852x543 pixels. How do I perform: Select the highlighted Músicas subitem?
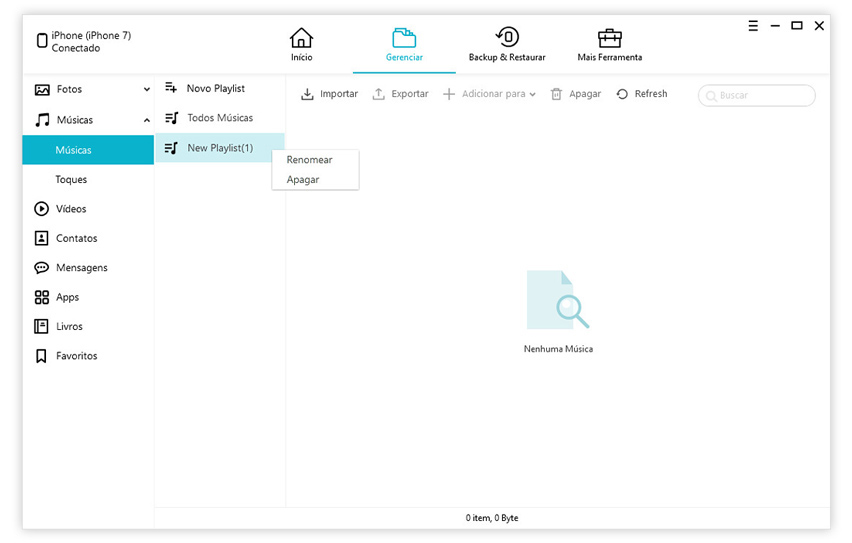click(88, 150)
